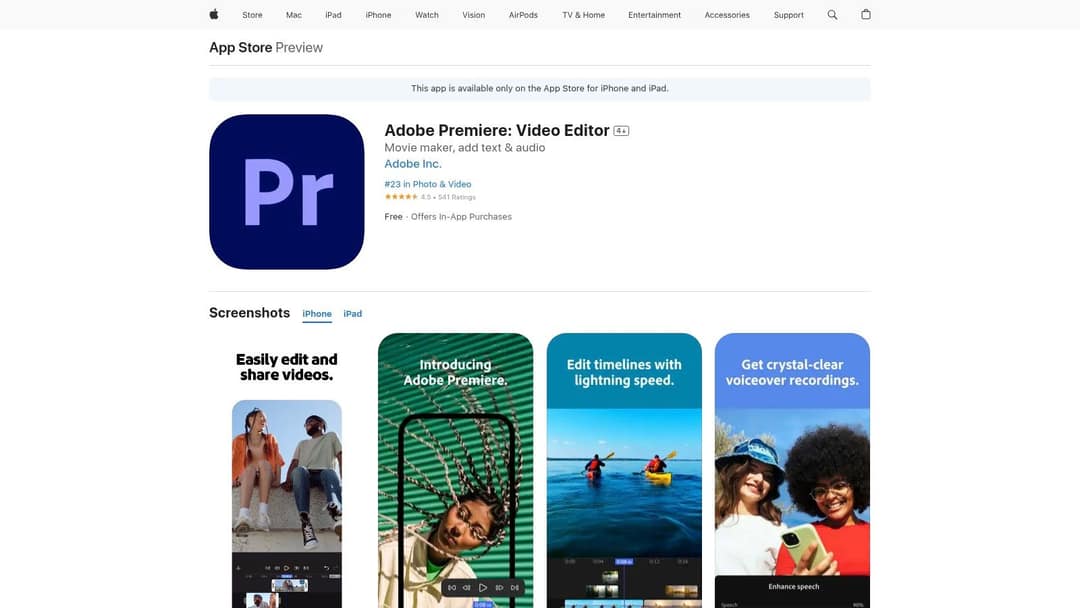The image size is (1080, 608).
Task: Open the Vision menu
Action: (x=474, y=14)
